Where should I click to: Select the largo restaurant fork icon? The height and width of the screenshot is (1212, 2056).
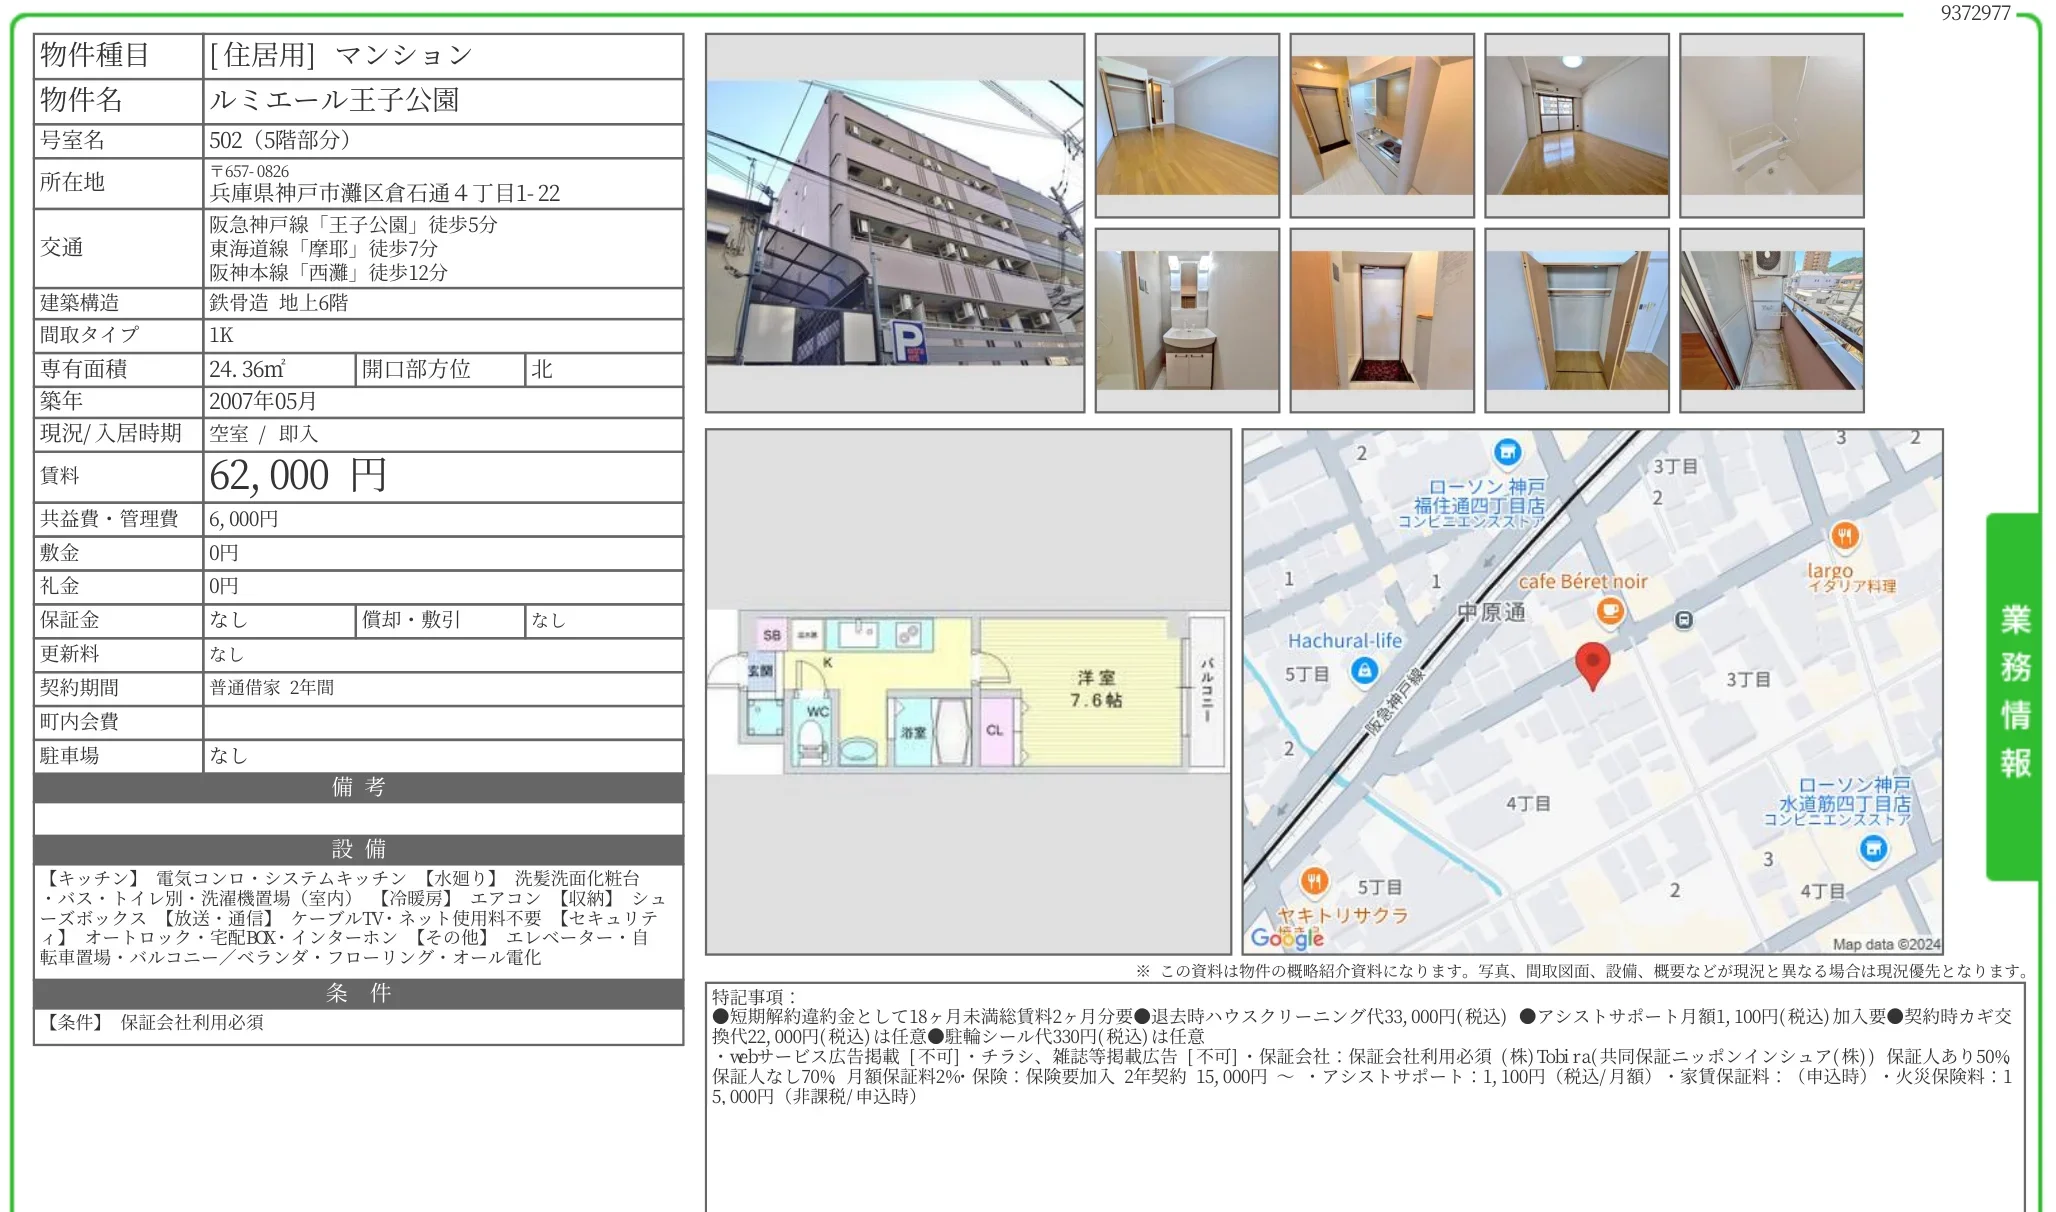tap(1845, 537)
